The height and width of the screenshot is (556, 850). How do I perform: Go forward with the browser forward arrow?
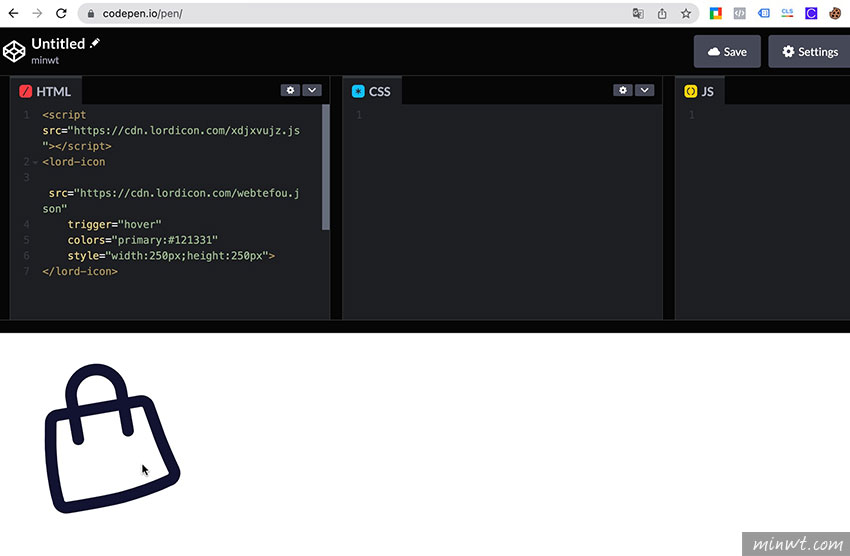pyautogui.click(x=37, y=14)
